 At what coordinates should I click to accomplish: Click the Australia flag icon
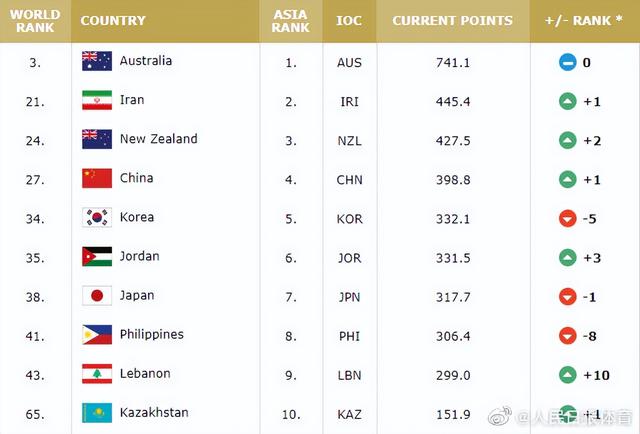[x=97, y=61]
